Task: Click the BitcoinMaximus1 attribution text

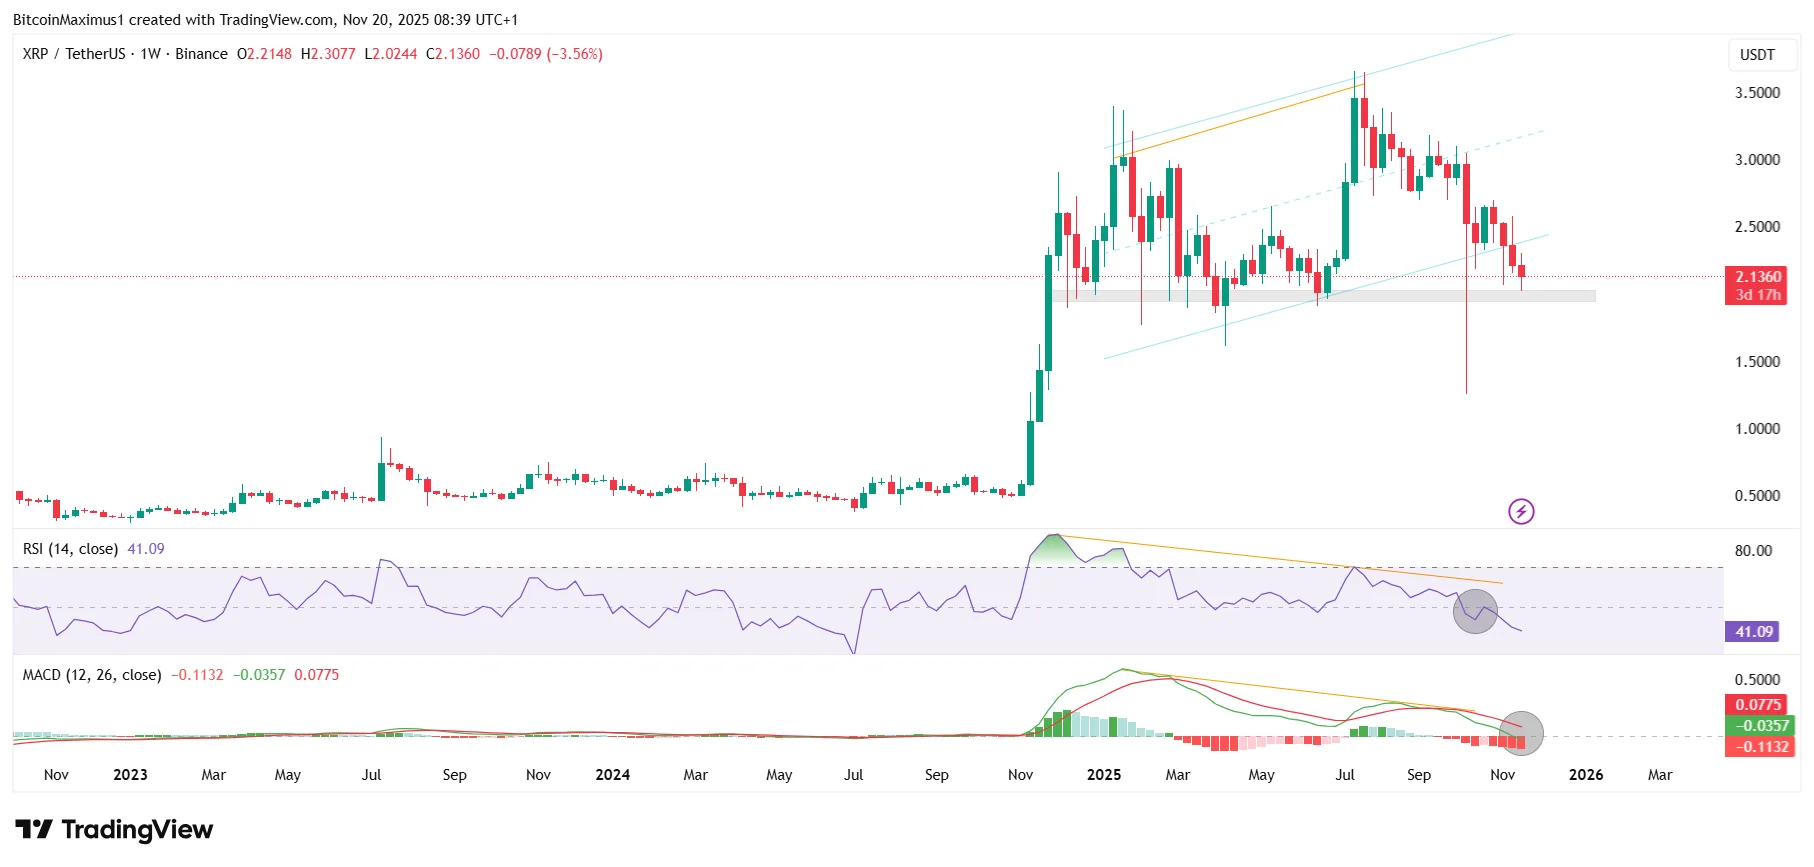Action: (x=67, y=19)
